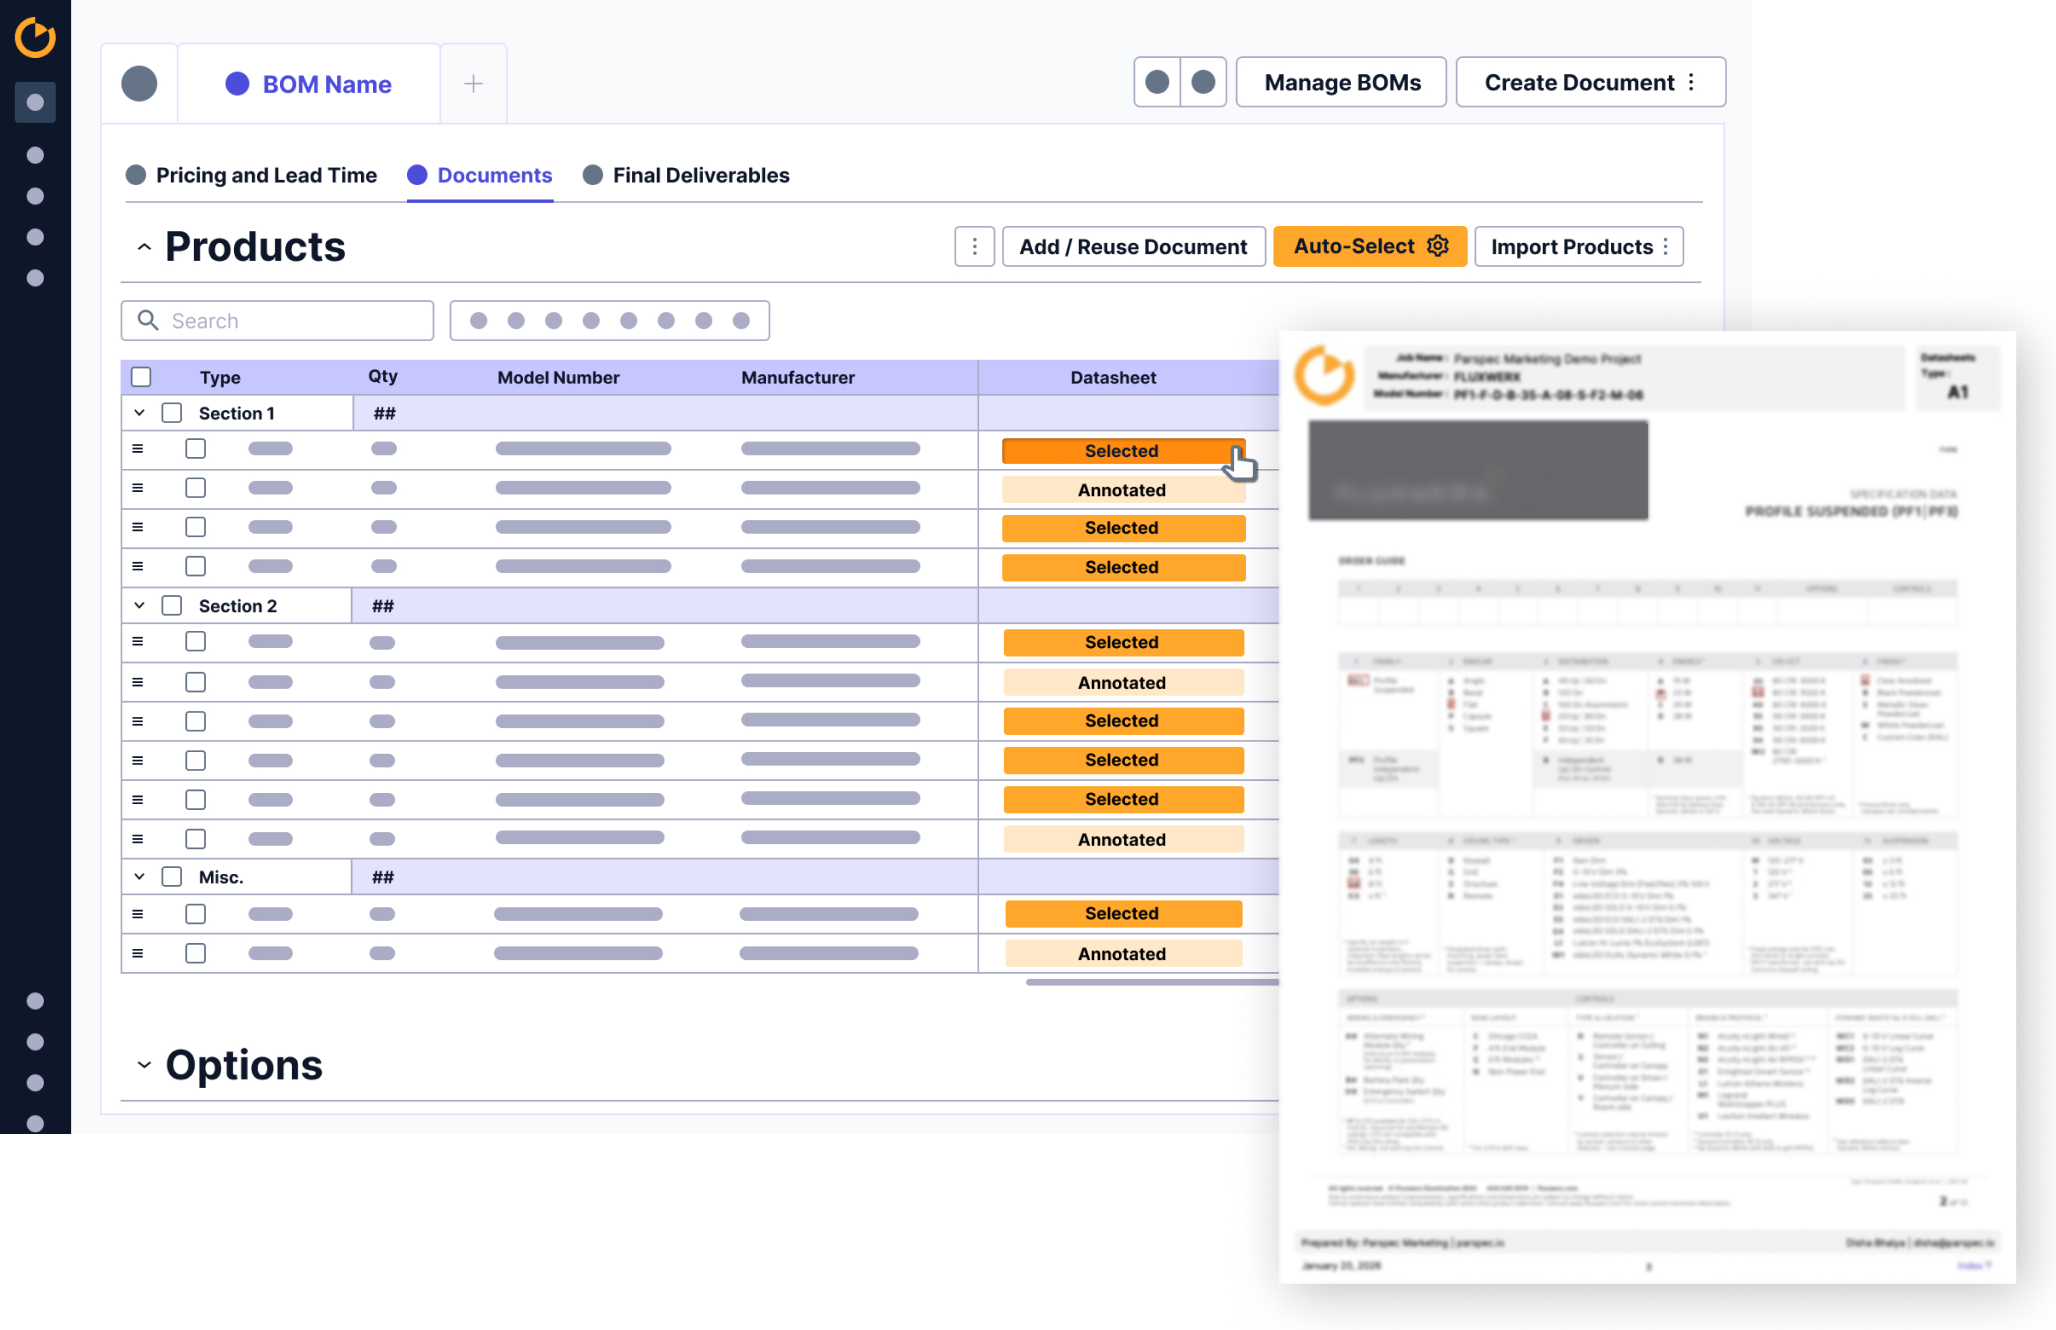Expand the Options section
Viewport: 2056px width, 1330px height.
click(x=144, y=1065)
